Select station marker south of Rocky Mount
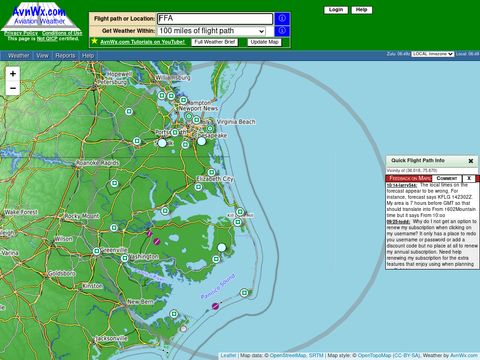The image size is (480, 360). (x=114, y=228)
